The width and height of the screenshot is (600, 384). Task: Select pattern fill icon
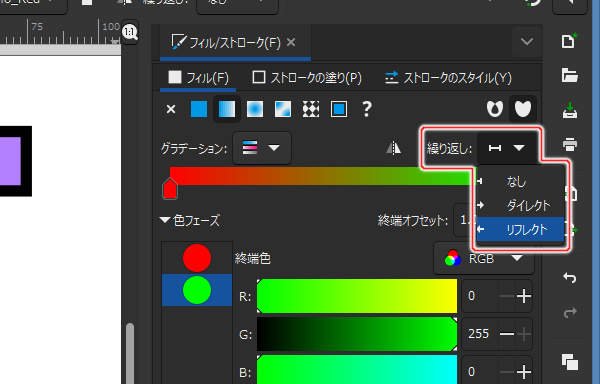[311, 109]
